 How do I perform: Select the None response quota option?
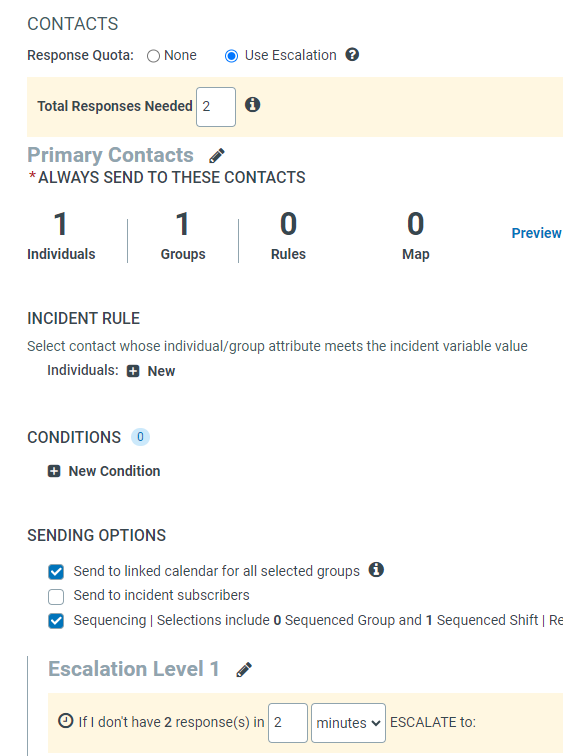pyautogui.click(x=153, y=56)
